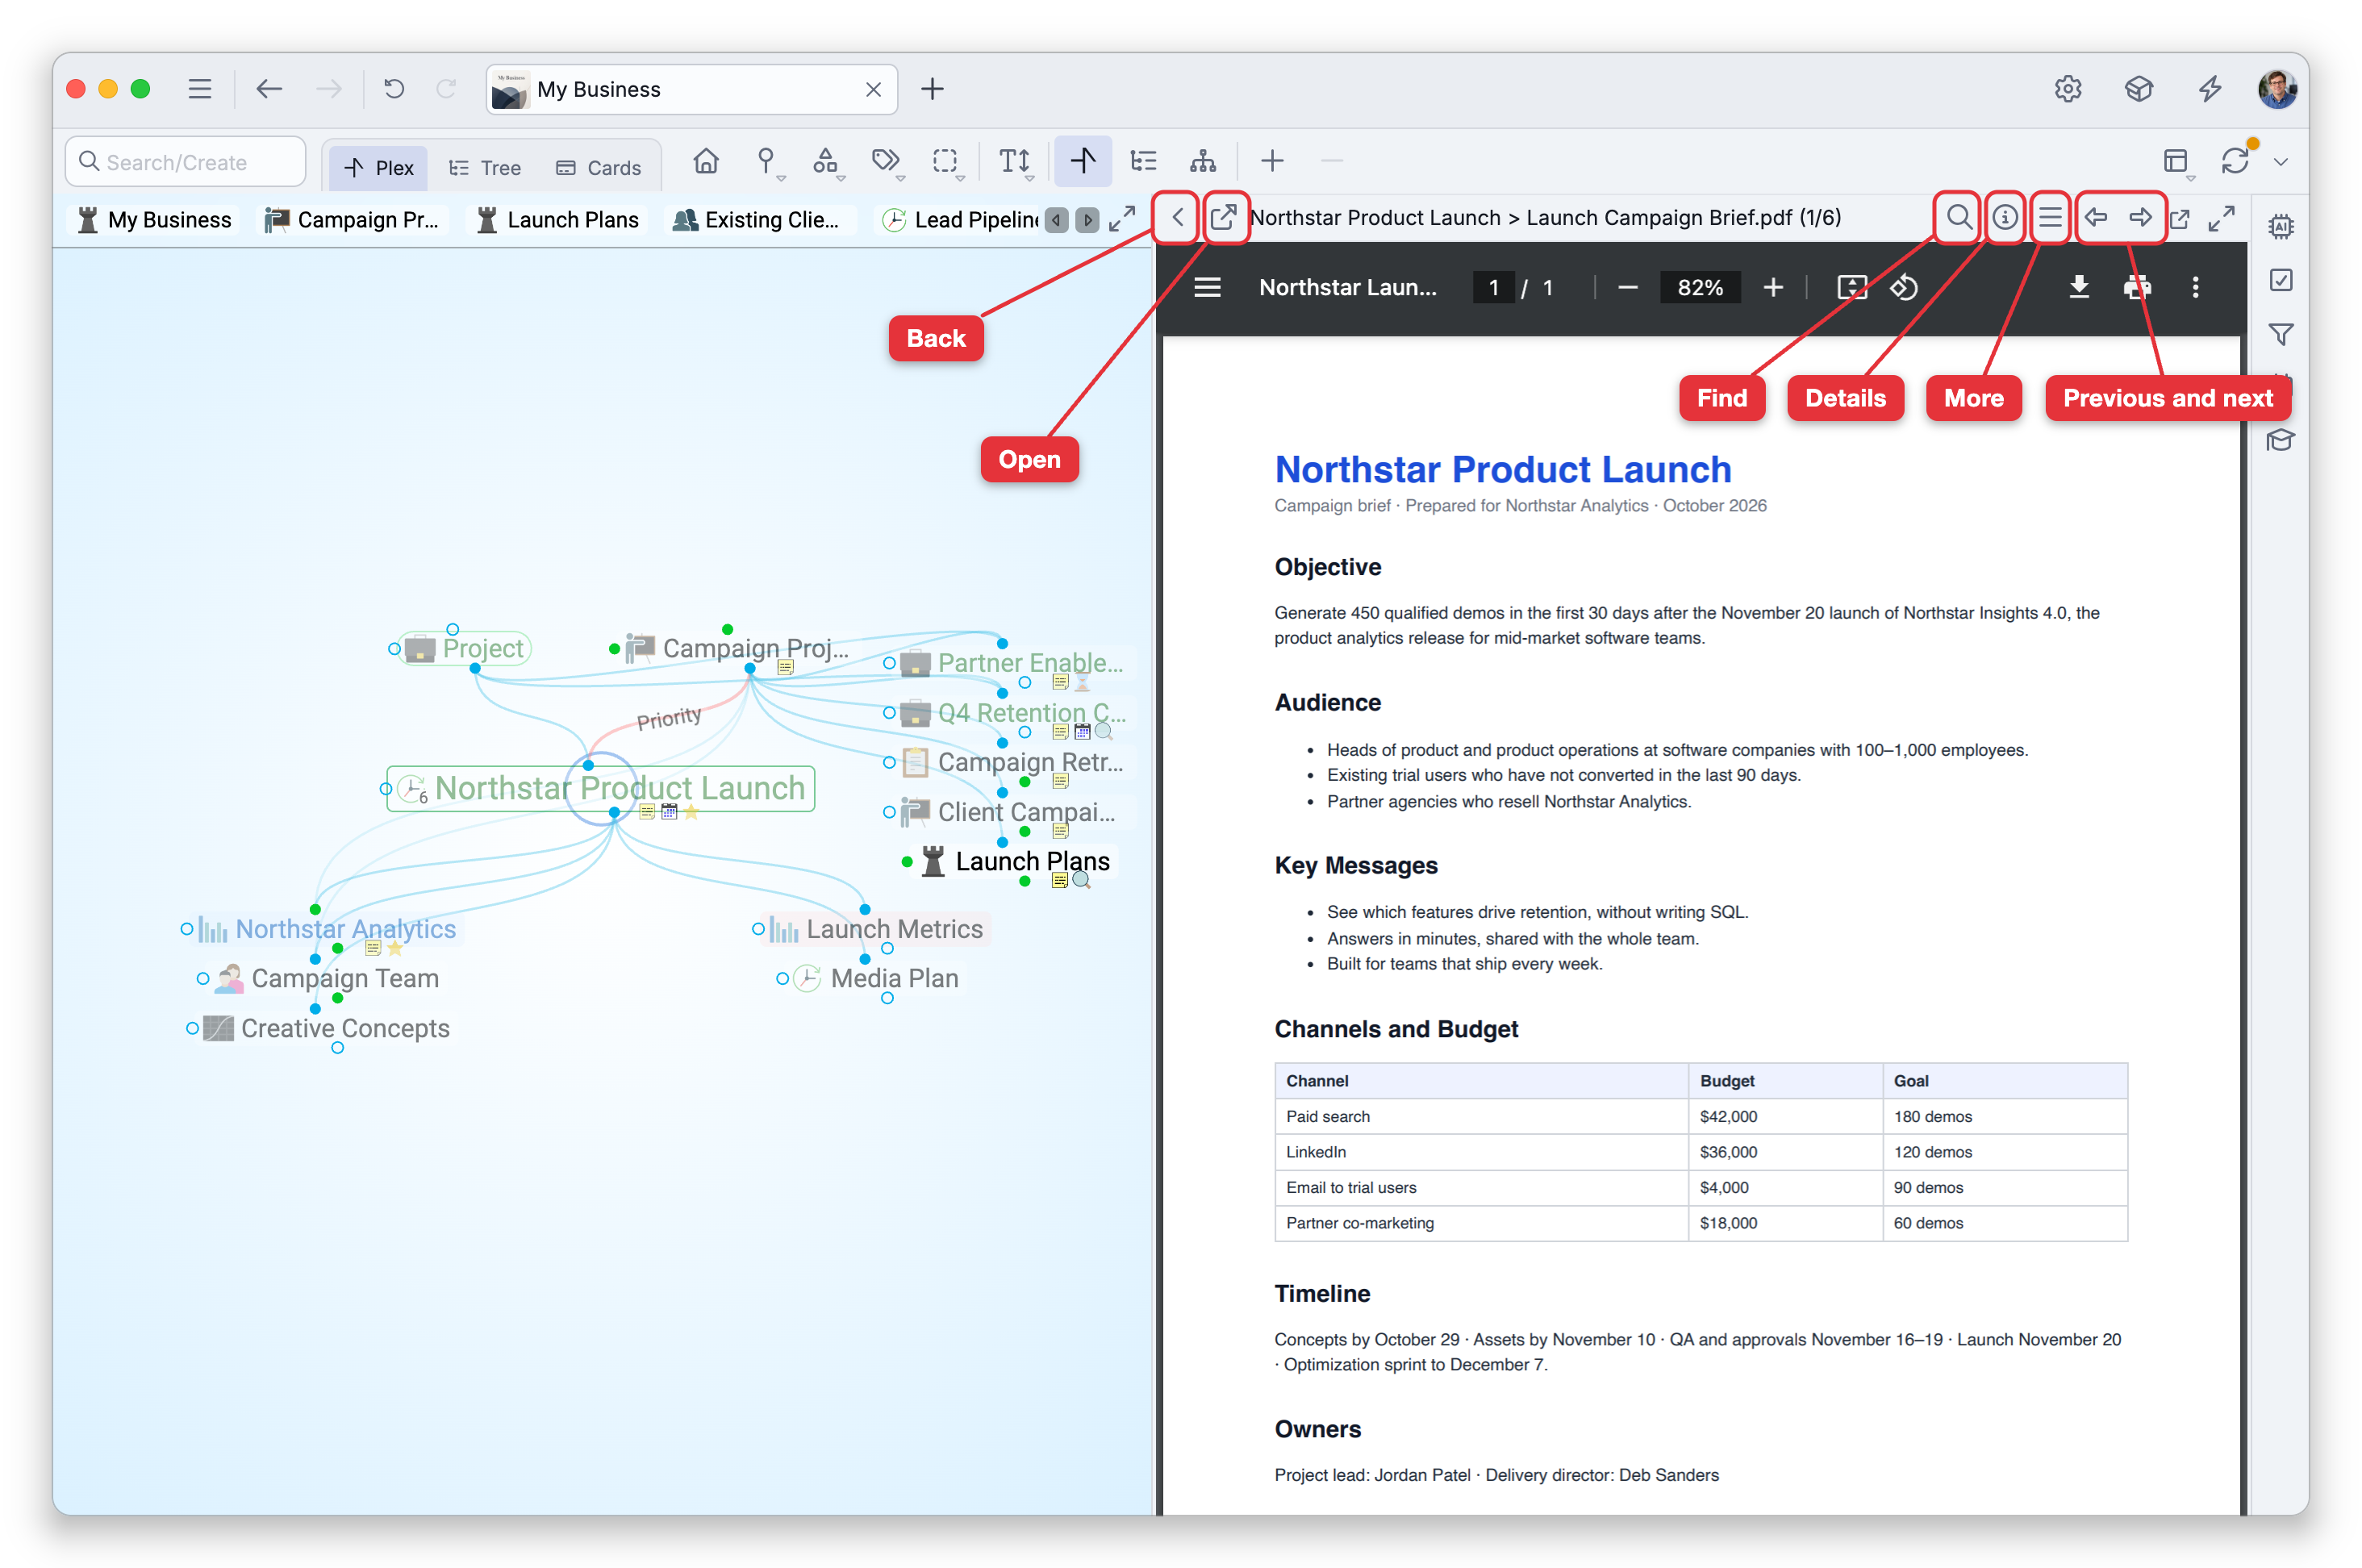Image resolution: width=2362 pixels, height=1568 pixels.
Task: Click the selection box icon in toolbar
Action: click(x=945, y=161)
